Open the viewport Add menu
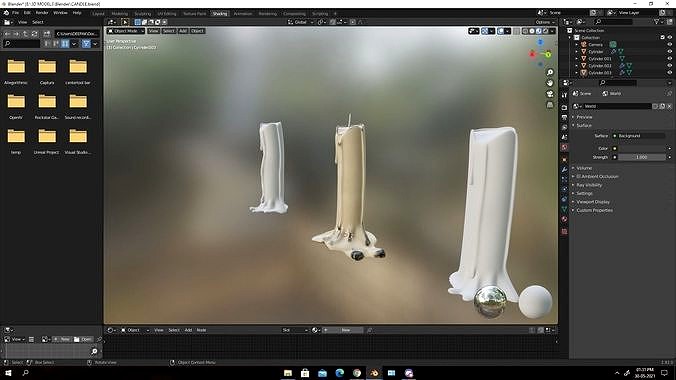Viewport: 676px width, 380px height. (x=183, y=31)
